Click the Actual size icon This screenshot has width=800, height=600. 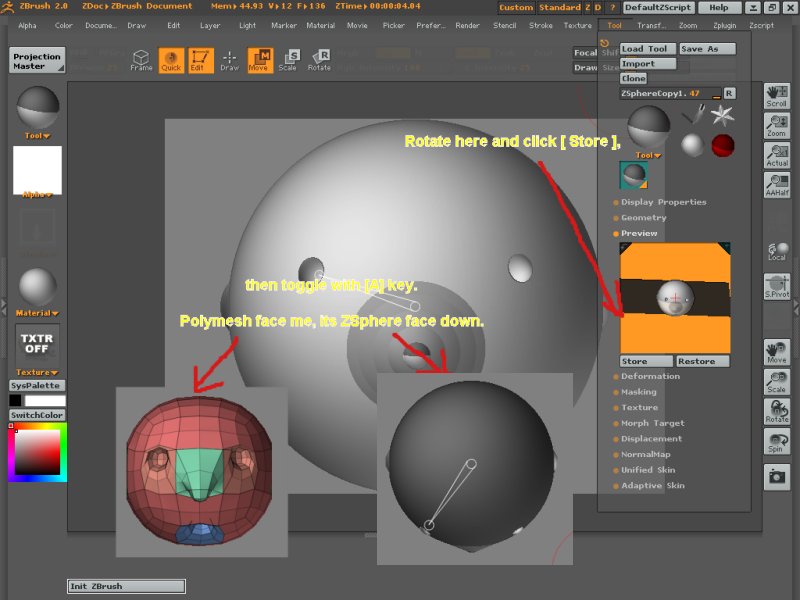[777, 156]
